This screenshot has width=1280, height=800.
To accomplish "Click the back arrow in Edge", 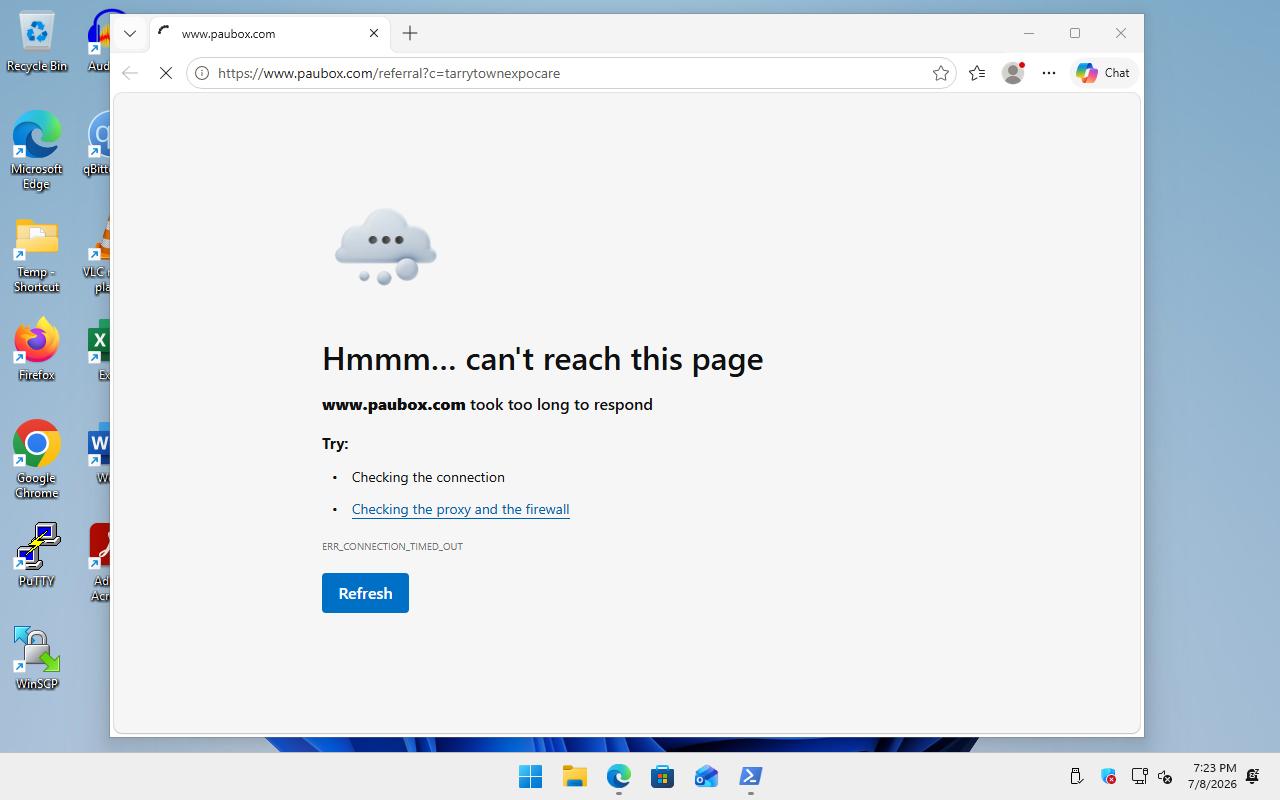I will [x=130, y=73].
